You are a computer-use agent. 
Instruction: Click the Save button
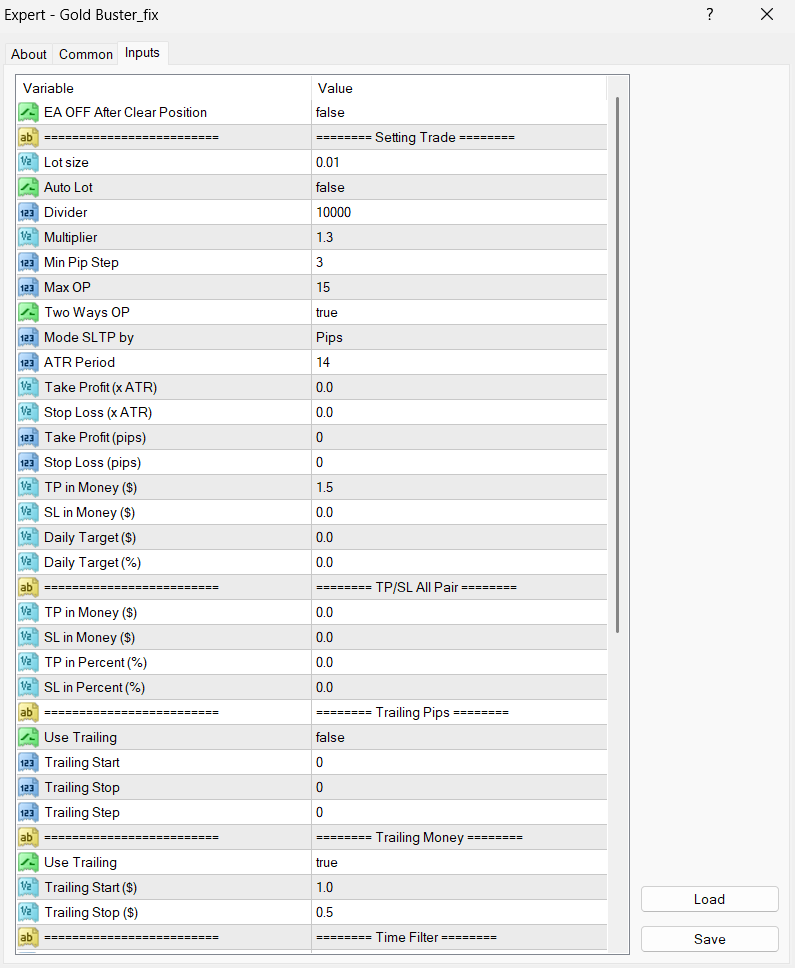click(x=709, y=939)
